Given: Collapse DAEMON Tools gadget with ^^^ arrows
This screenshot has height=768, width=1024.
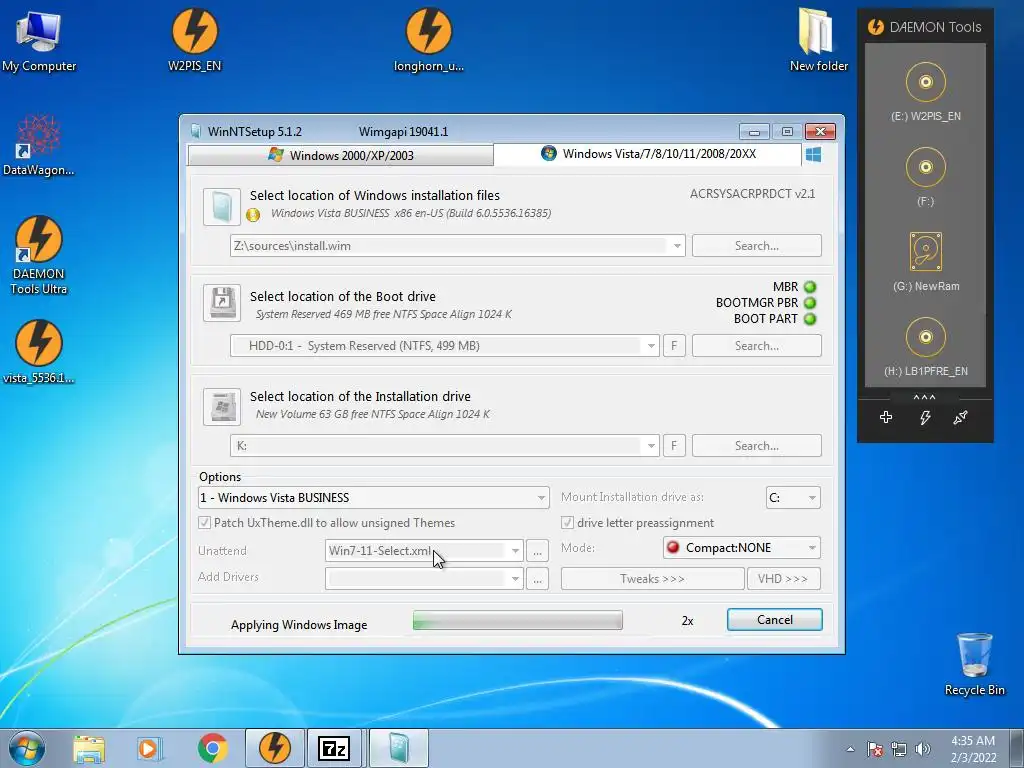Looking at the screenshot, I should [924, 397].
